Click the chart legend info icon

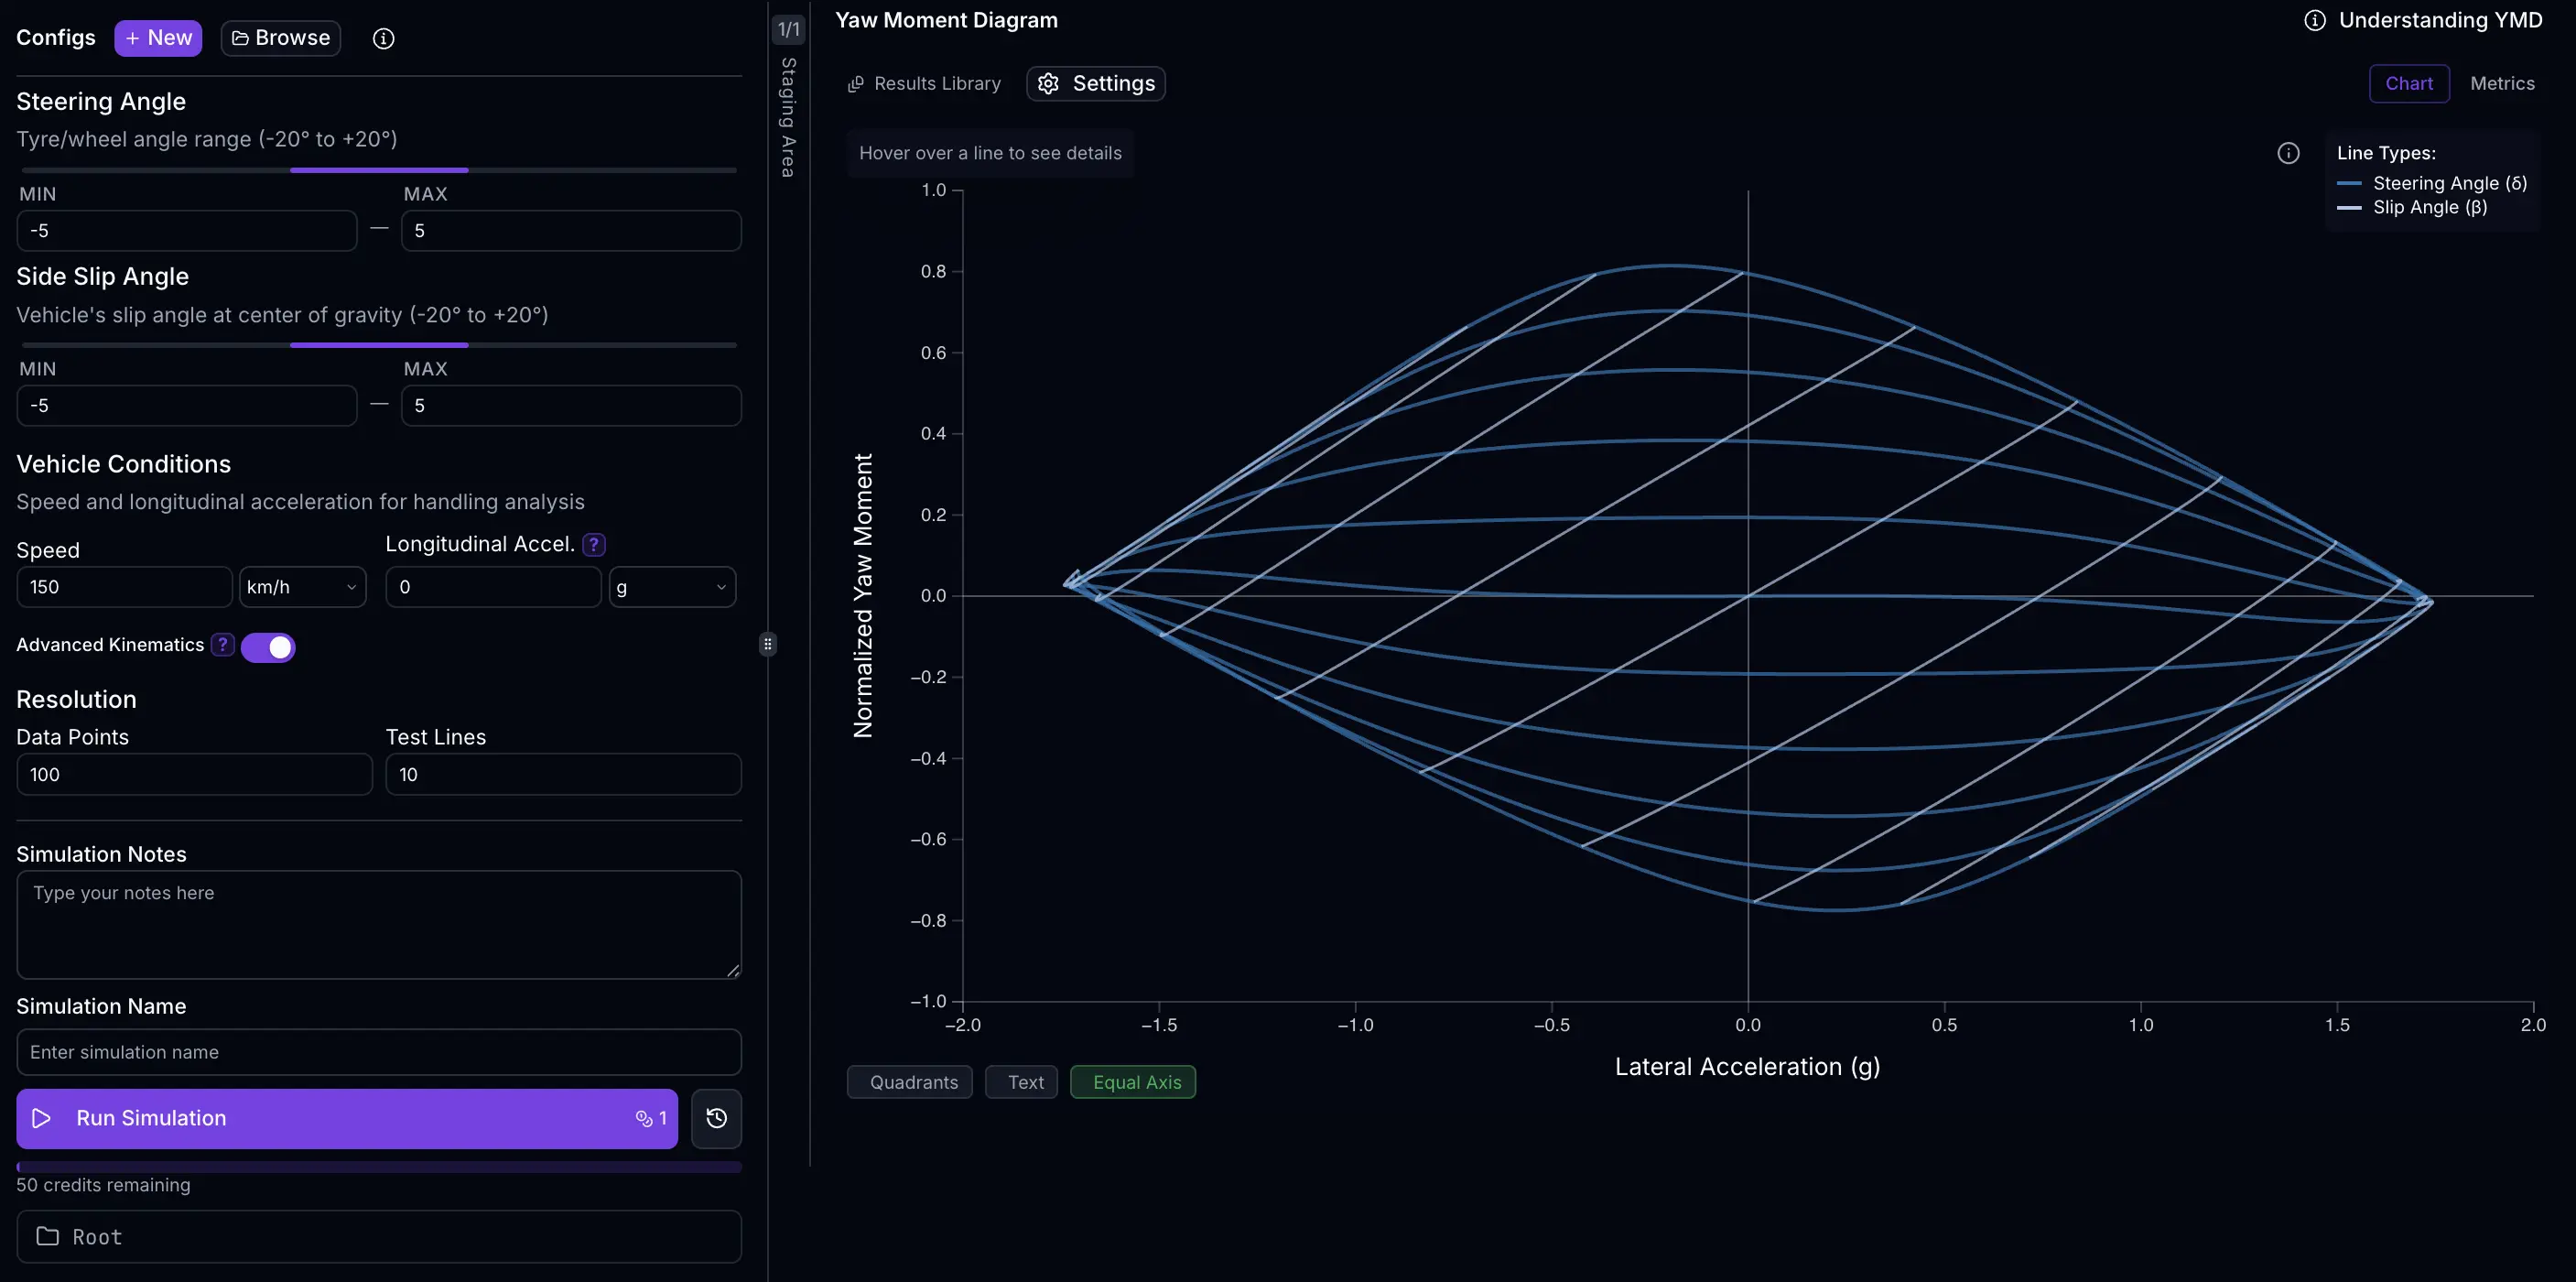click(x=2288, y=153)
